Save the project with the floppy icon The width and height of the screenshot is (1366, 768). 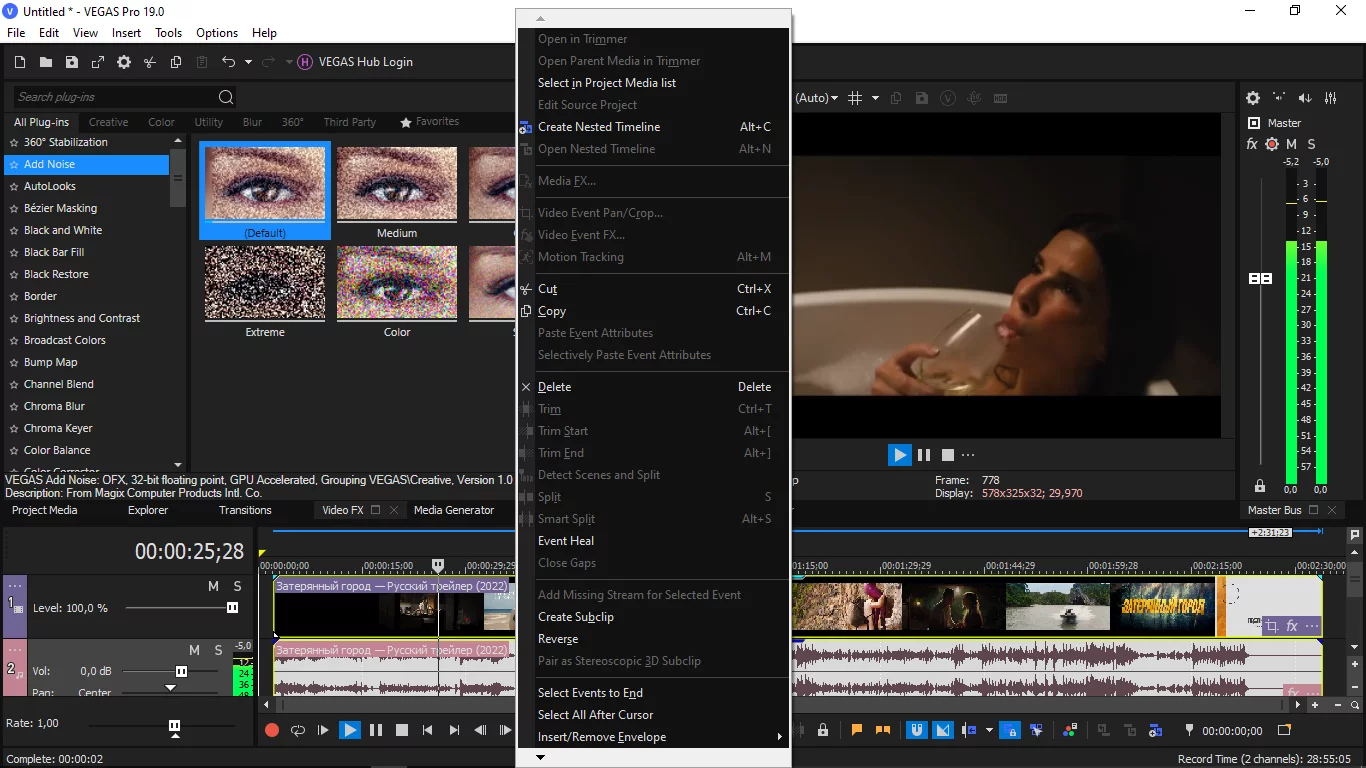coord(72,62)
